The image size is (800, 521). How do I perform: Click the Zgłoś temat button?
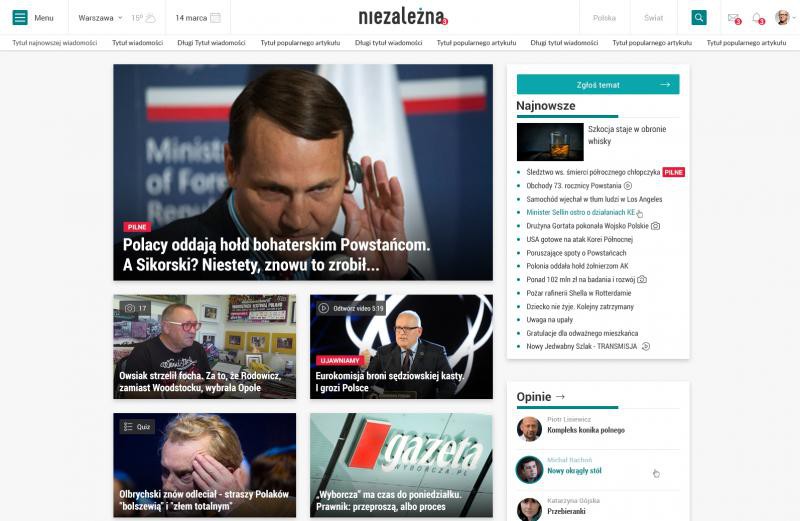tap(598, 84)
